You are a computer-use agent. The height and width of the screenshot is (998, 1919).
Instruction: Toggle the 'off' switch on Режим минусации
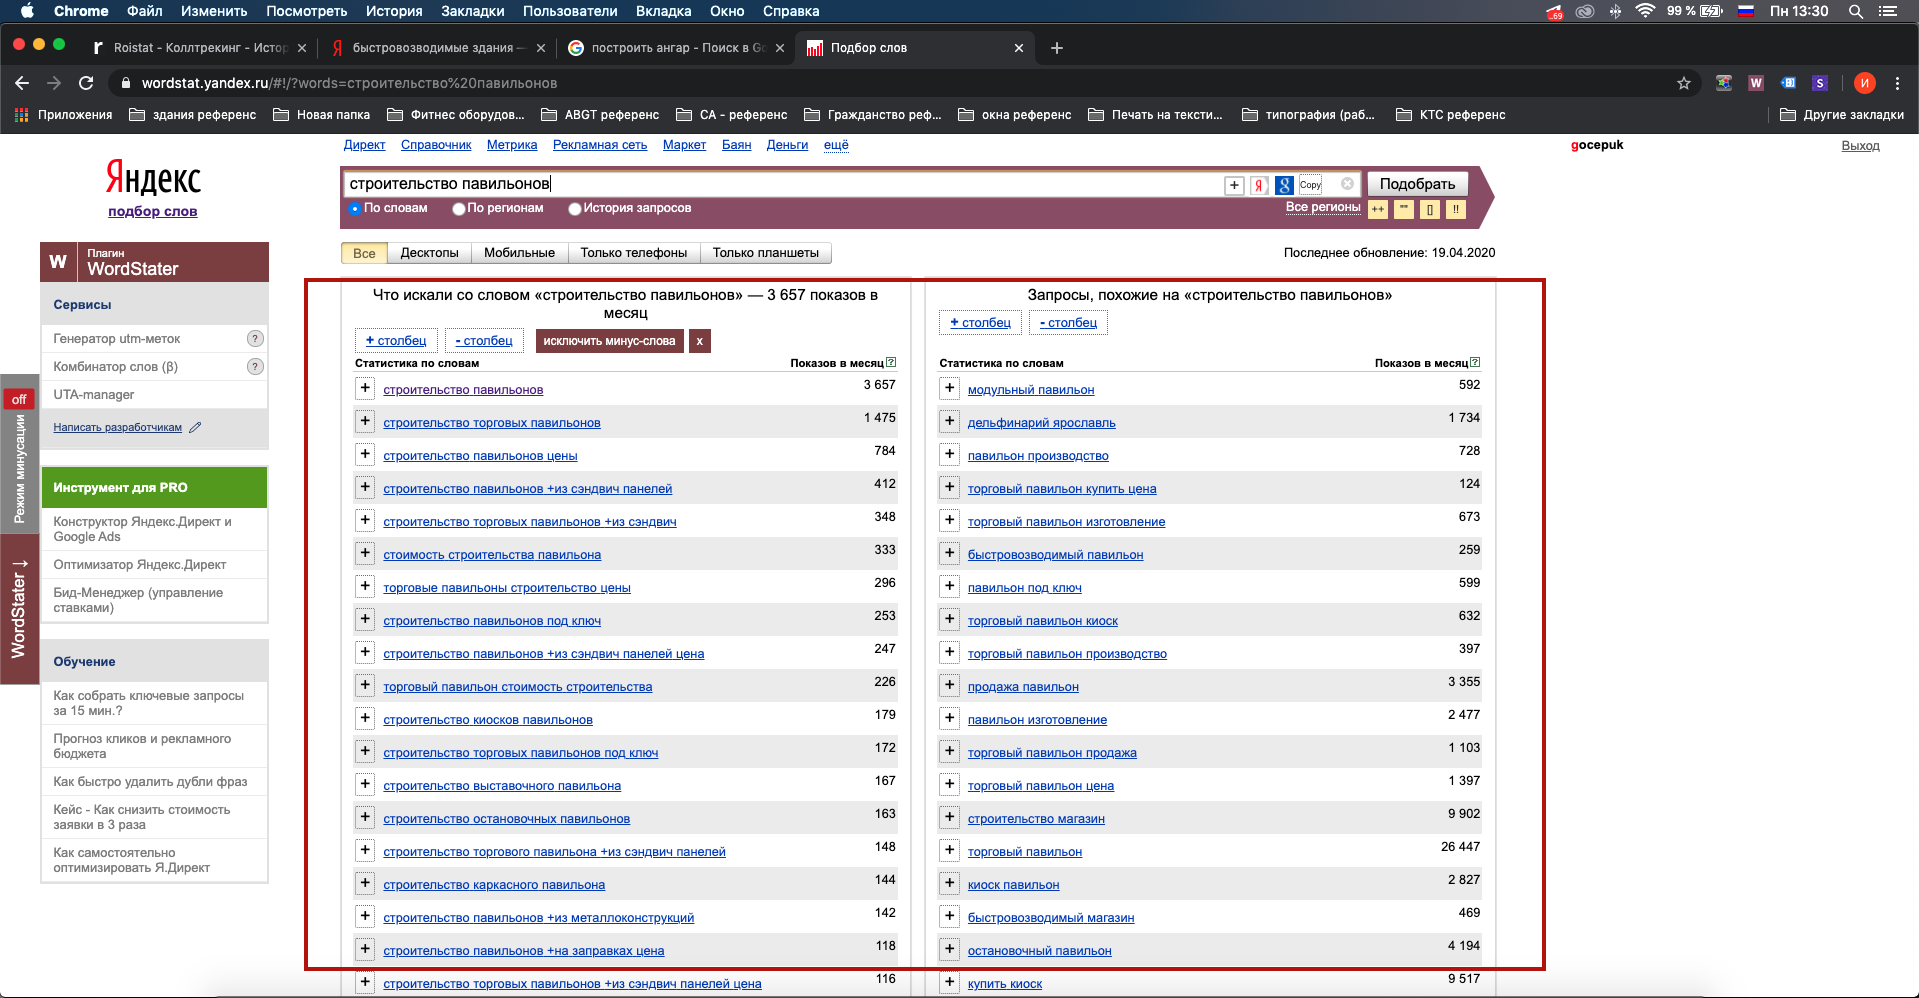point(19,399)
